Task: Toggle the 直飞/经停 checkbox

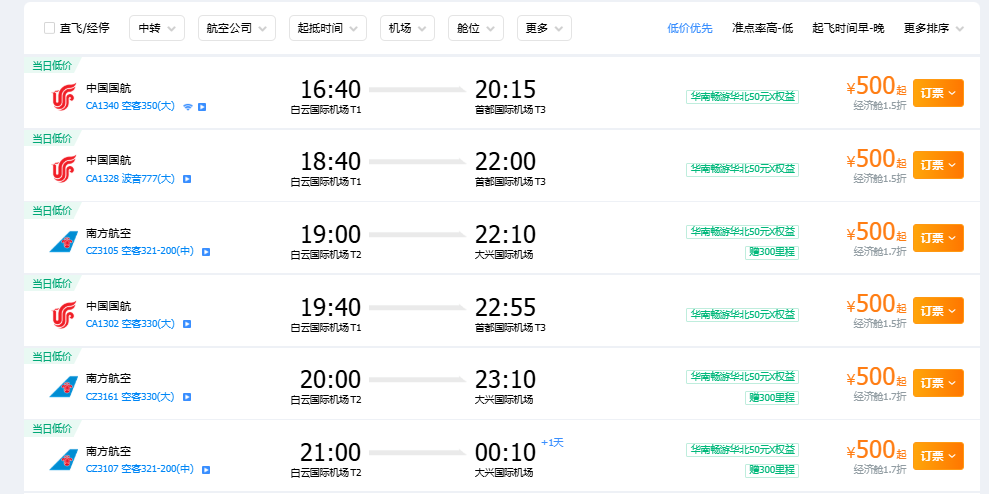Action: coord(49,28)
